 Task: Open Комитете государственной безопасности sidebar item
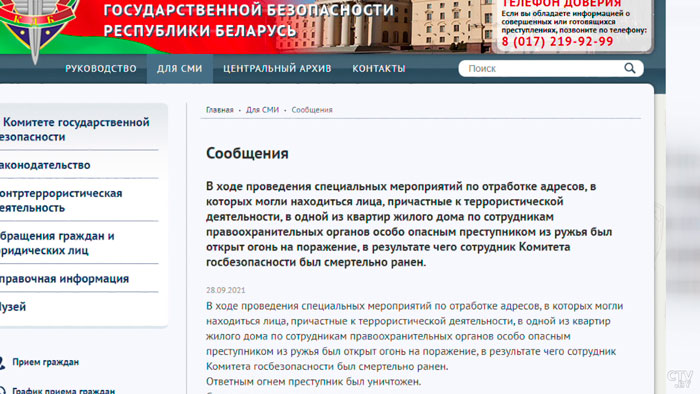pyautogui.click(x=75, y=129)
